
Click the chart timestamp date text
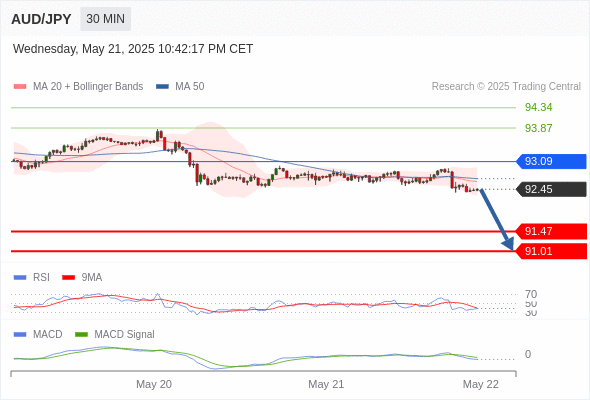(133, 49)
